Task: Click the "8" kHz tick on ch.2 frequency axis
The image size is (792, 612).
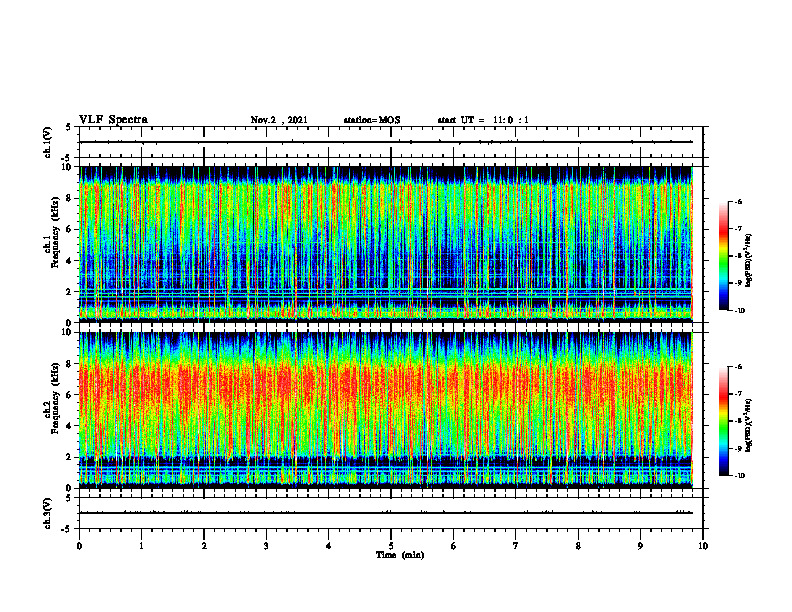Action: pos(70,364)
